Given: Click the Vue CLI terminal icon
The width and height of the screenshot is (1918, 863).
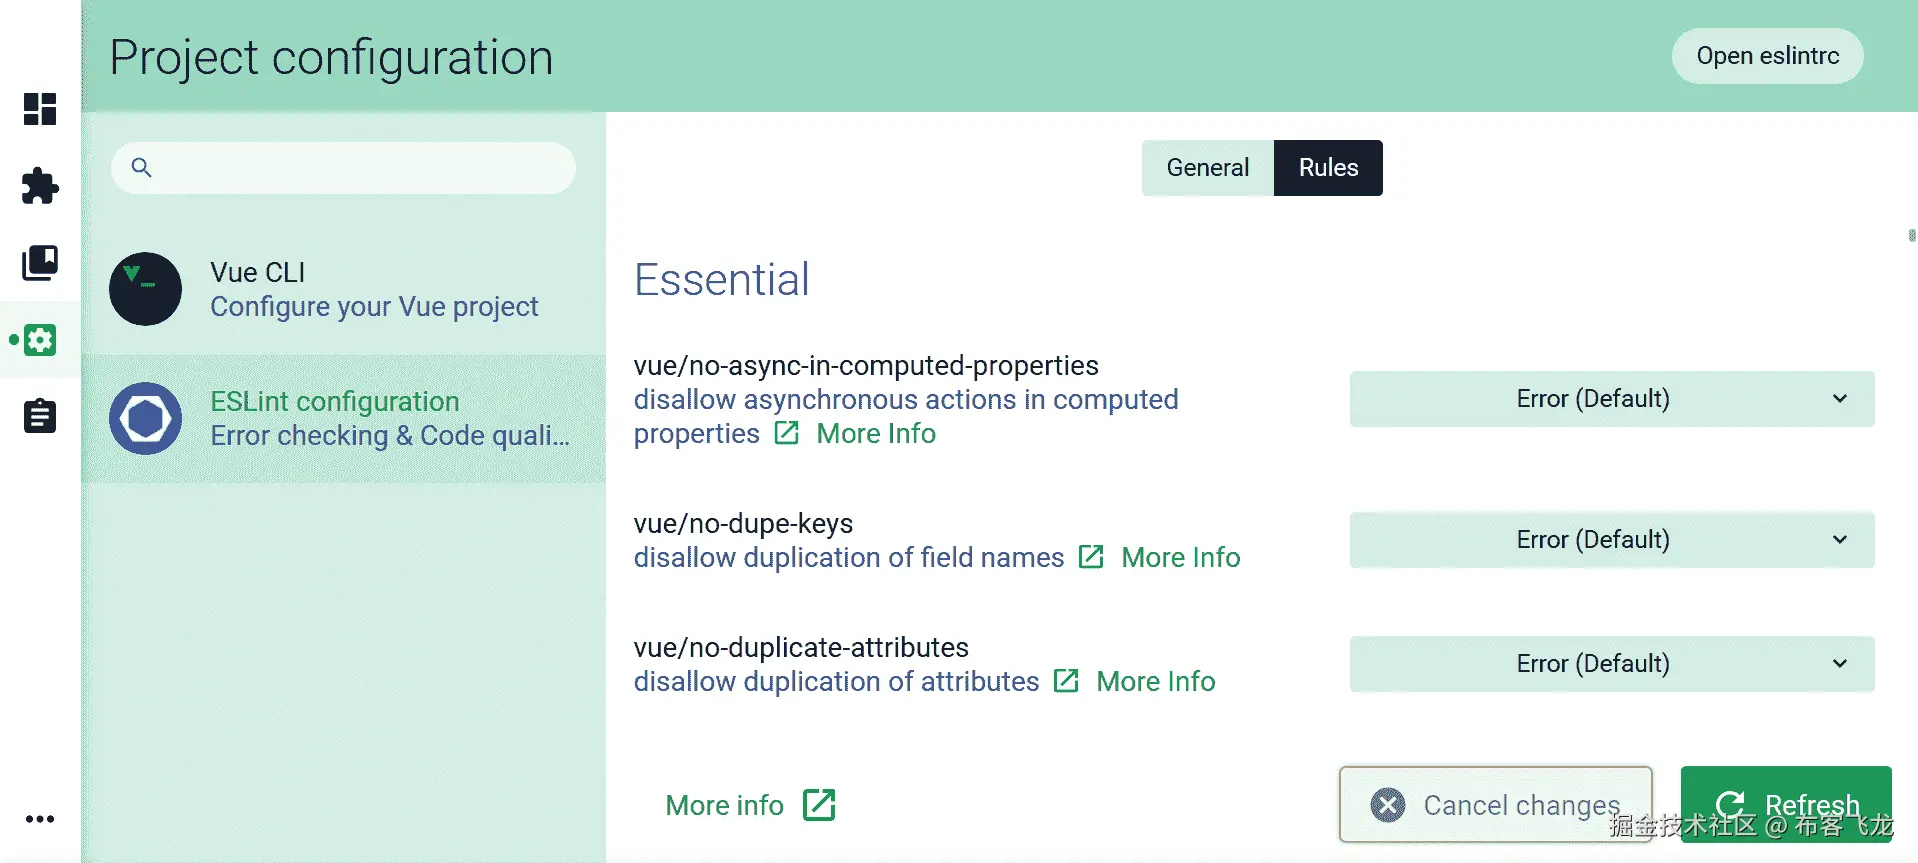Looking at the screenshot, I should (x=146, y=289).
